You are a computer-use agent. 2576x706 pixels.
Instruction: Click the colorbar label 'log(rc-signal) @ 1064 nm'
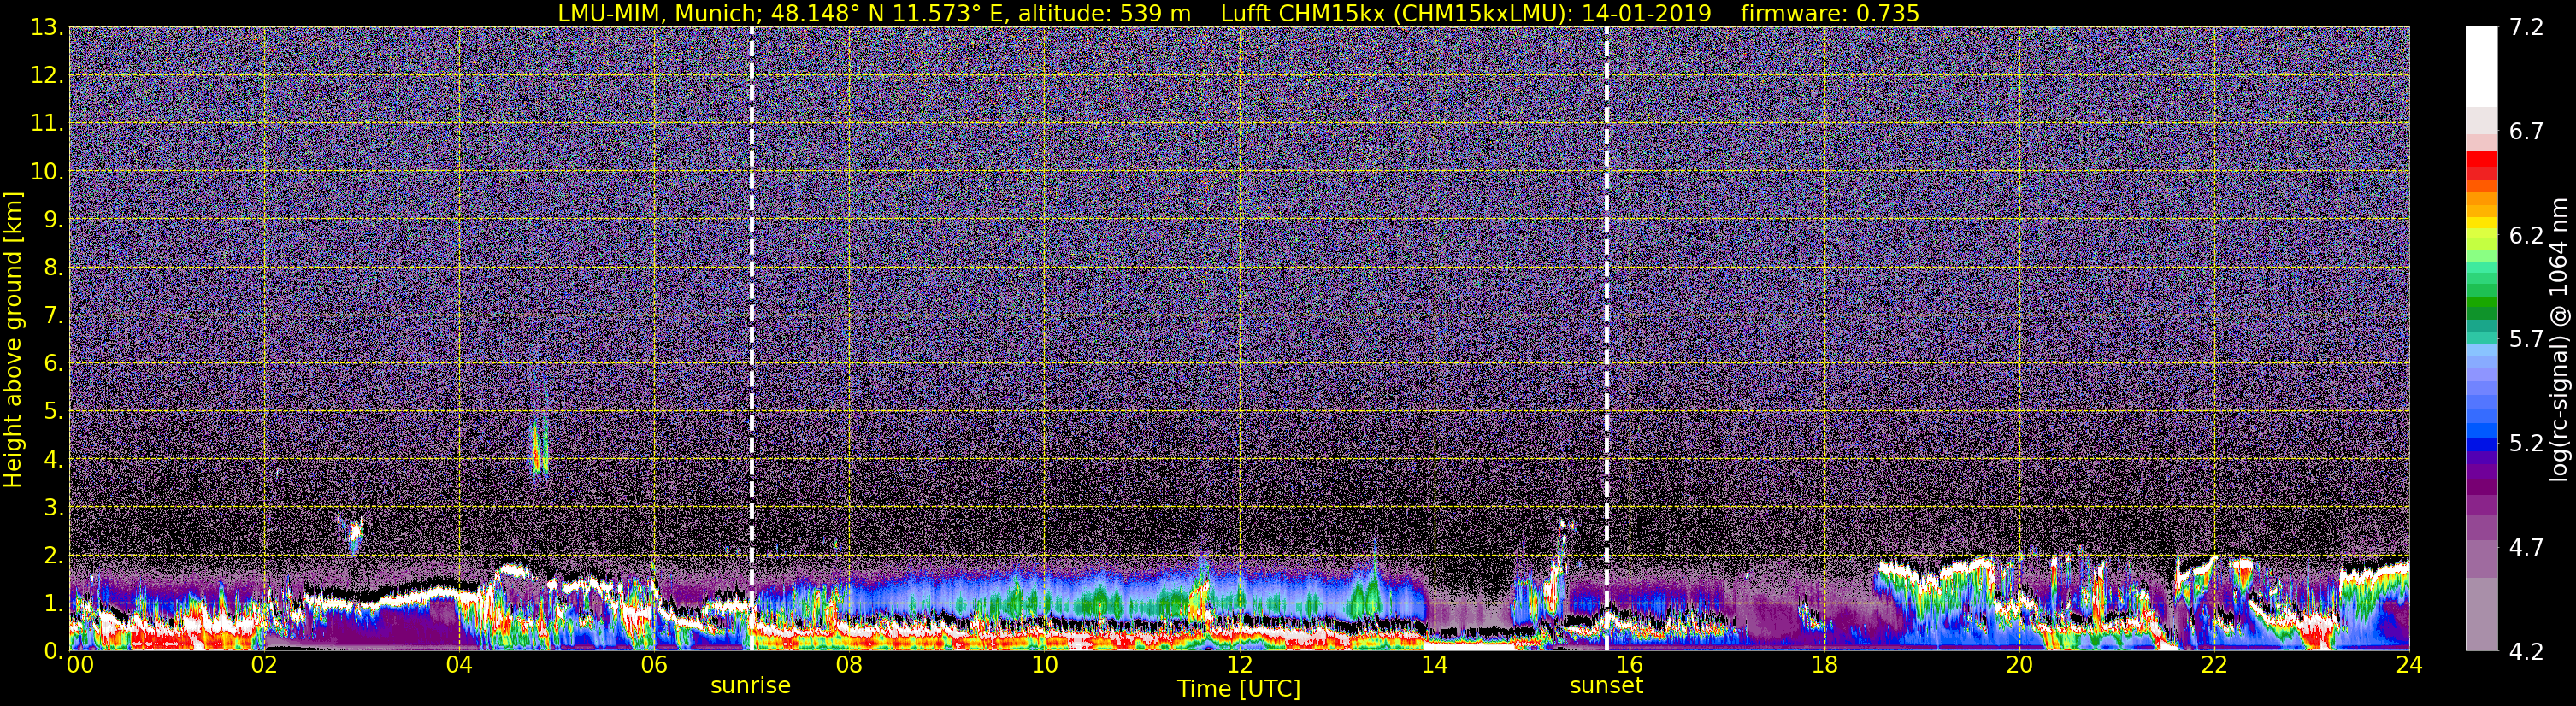pos(2558,339)
